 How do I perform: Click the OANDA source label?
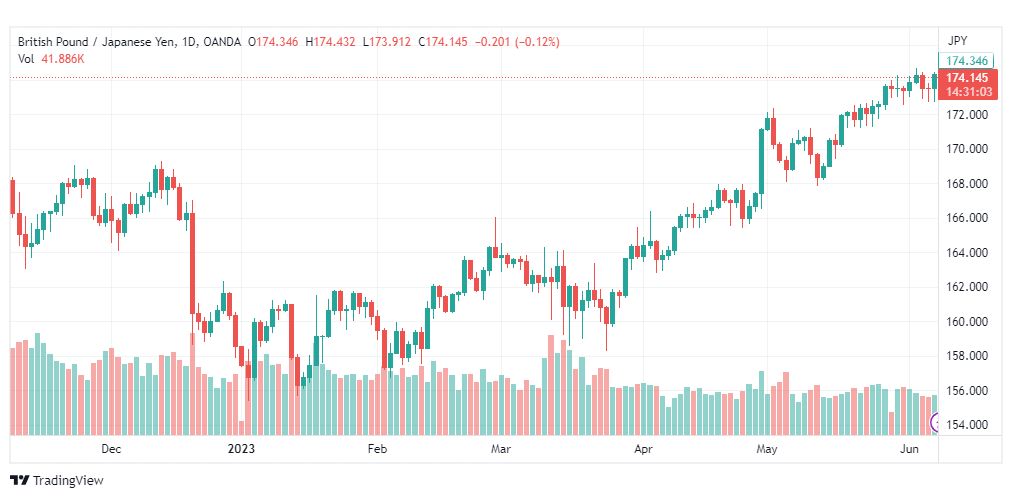pos(221,42)
